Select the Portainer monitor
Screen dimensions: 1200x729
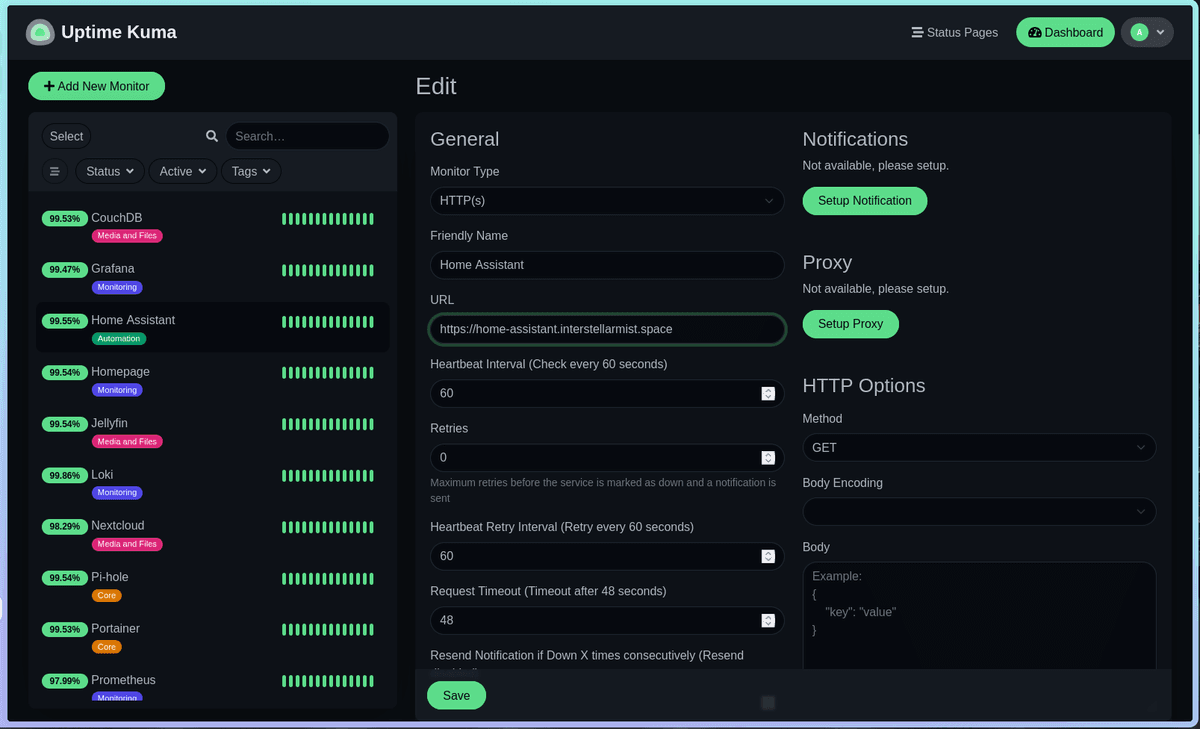pyautogui.click(x=212, y=637)
